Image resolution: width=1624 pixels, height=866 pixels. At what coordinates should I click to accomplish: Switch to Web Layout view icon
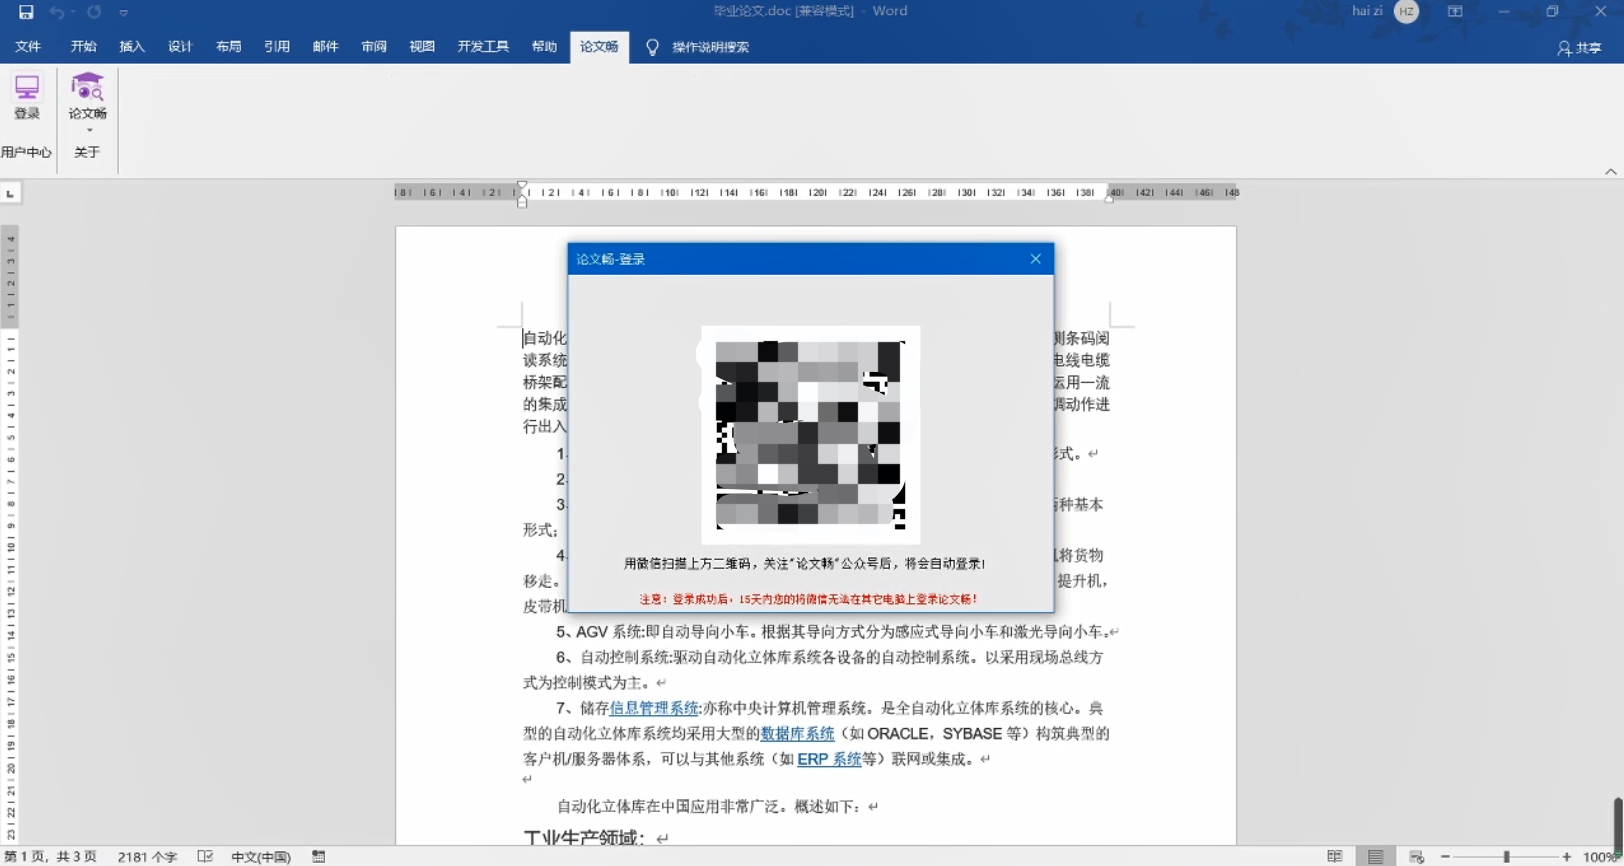[1416, 856]
